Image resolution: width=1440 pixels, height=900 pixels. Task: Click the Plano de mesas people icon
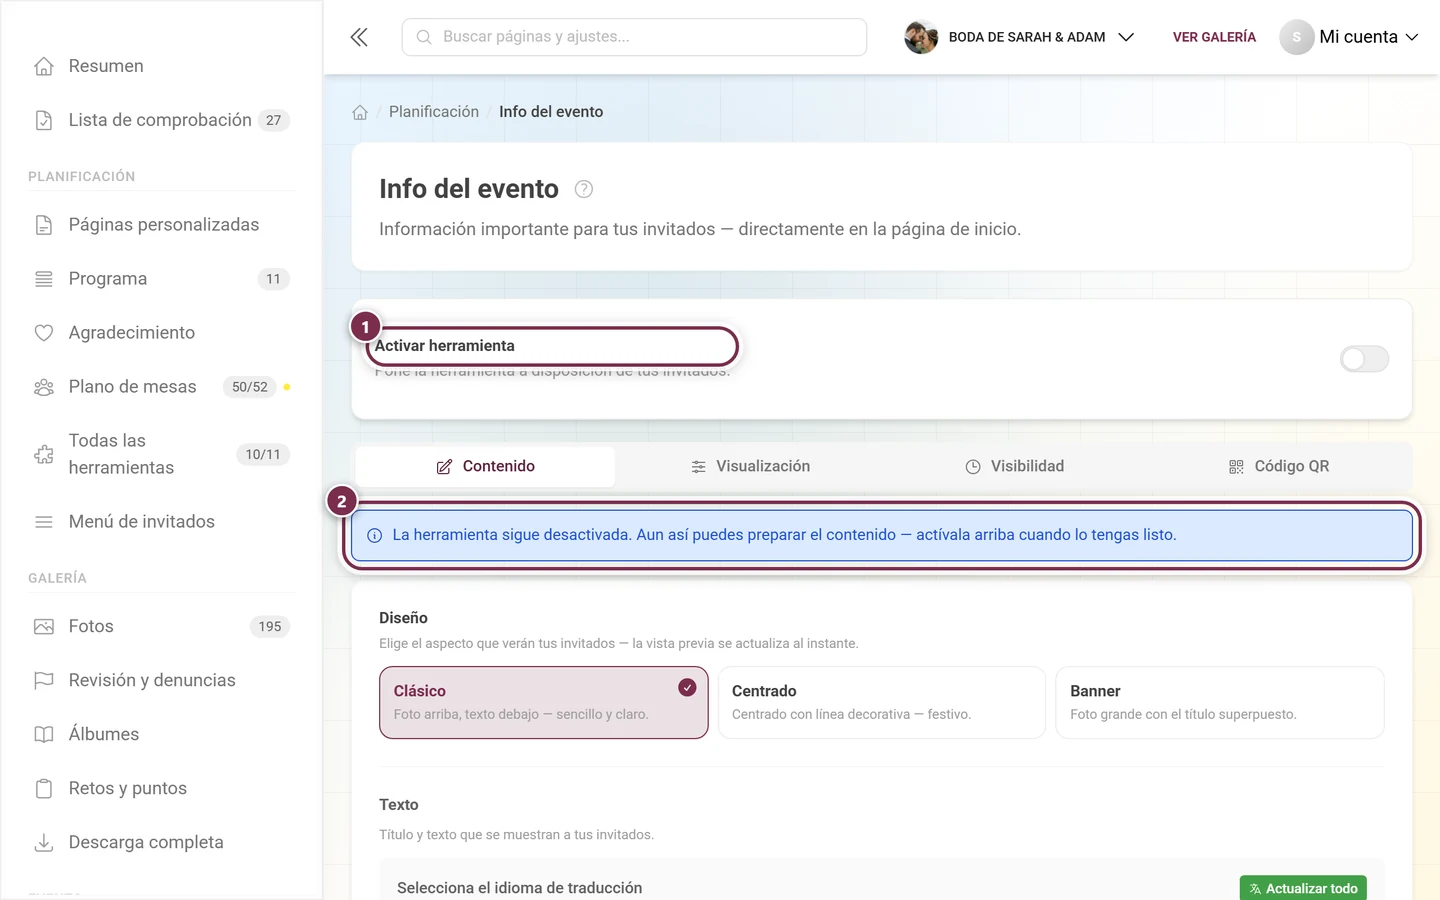click(x=44, y=387)
